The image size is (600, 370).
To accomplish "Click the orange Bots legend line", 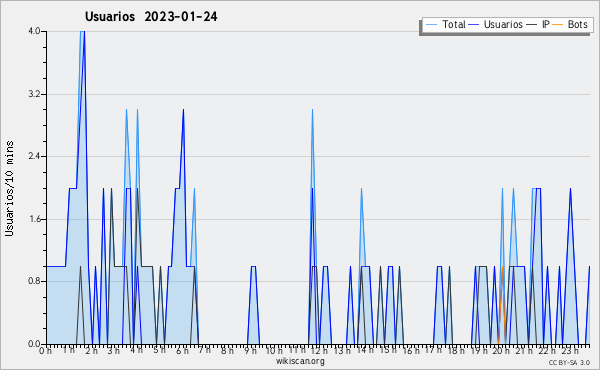I will tap(558, 25).
